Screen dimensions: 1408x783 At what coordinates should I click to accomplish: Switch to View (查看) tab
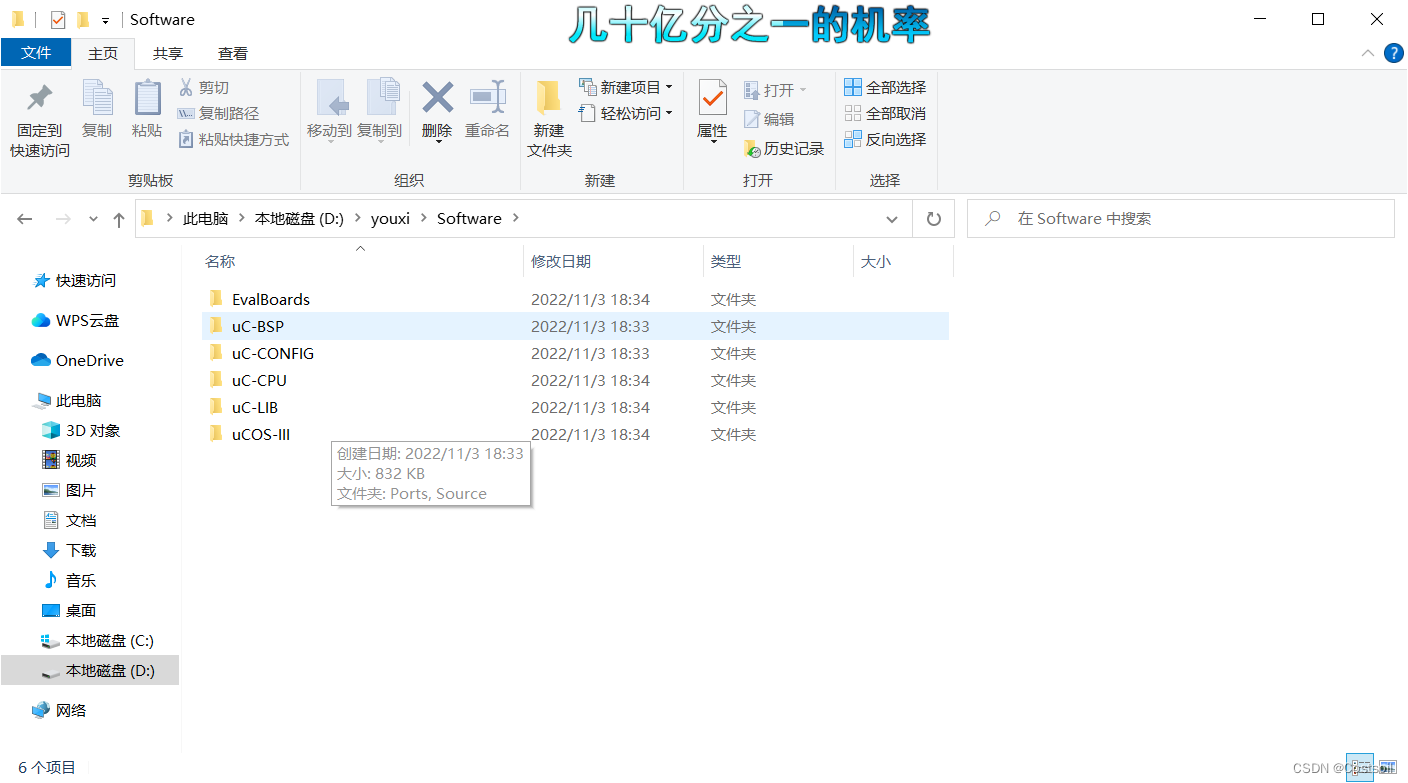tap(233, 53)
